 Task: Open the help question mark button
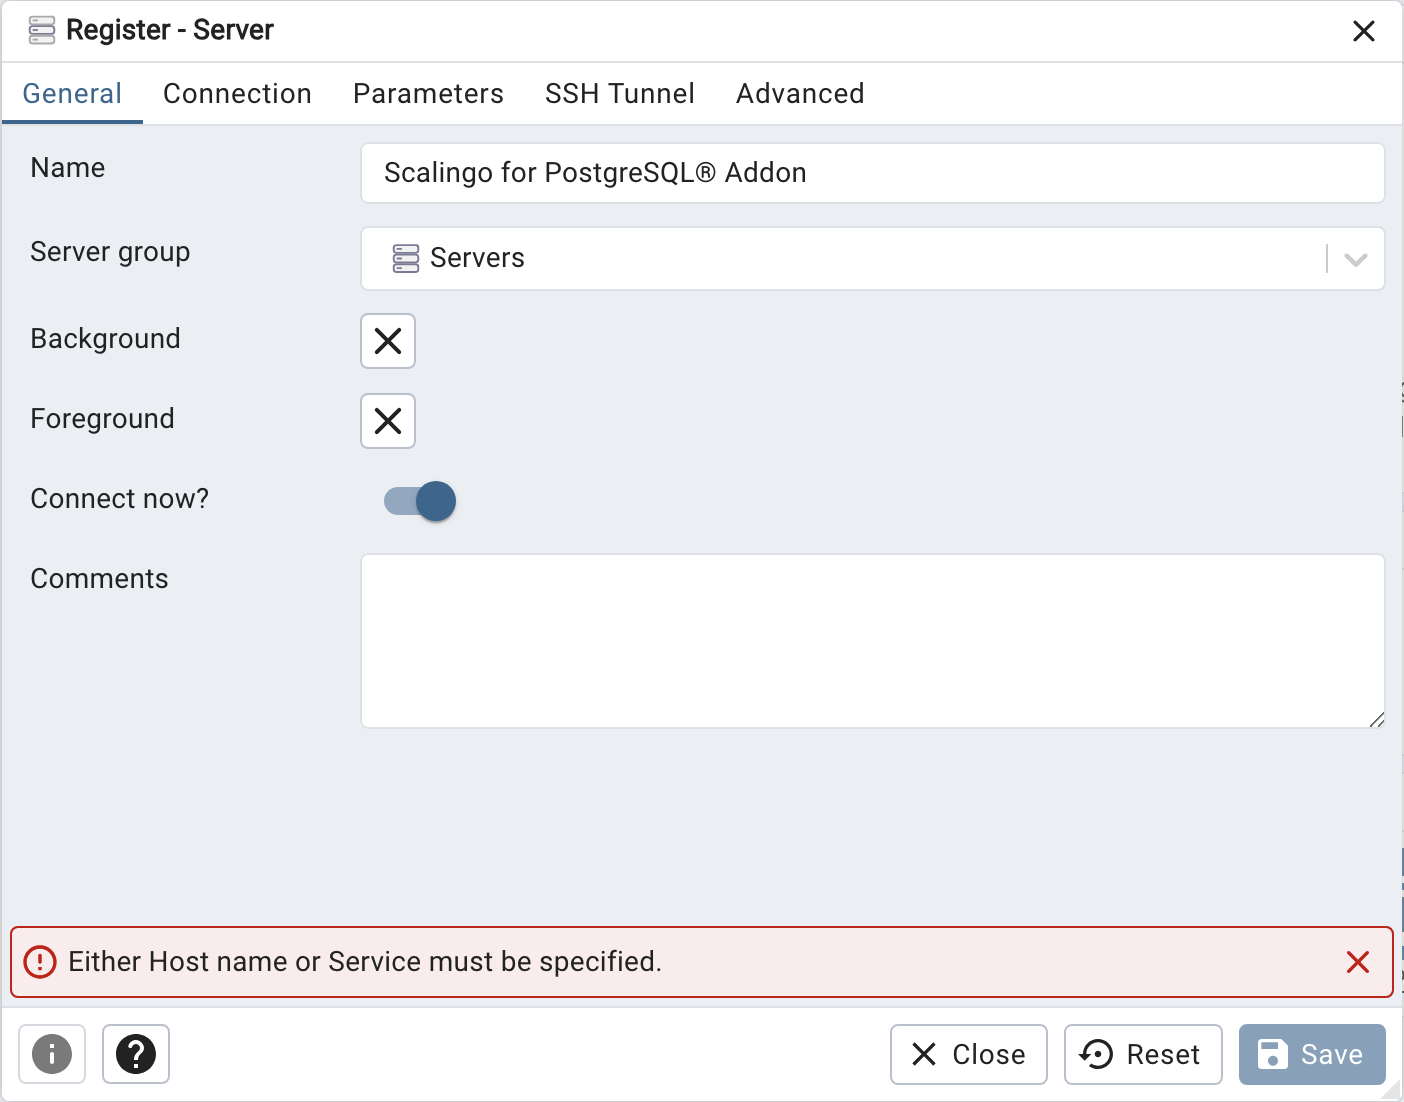(x=136, y=1054)
